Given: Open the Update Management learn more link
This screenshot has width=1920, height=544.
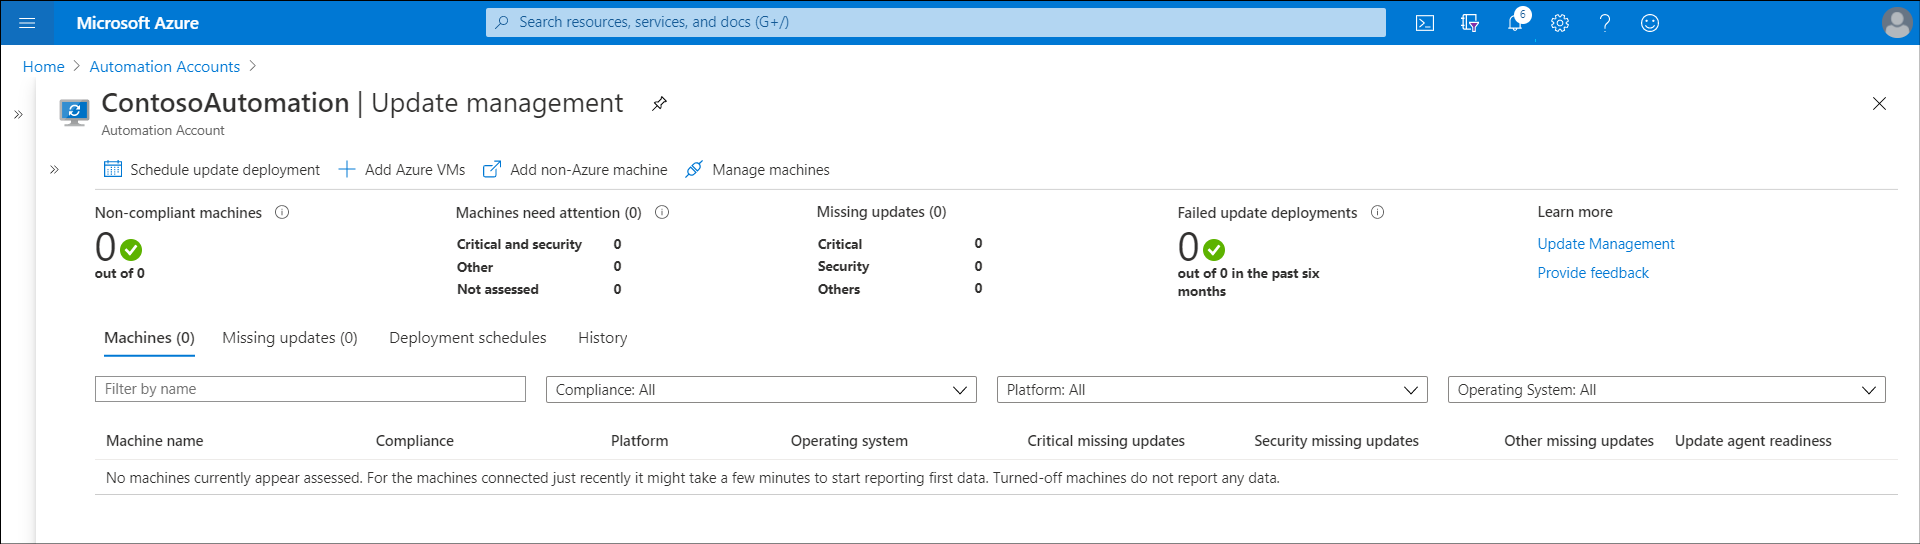Looking at the screenshot, I should point(1606,244).
